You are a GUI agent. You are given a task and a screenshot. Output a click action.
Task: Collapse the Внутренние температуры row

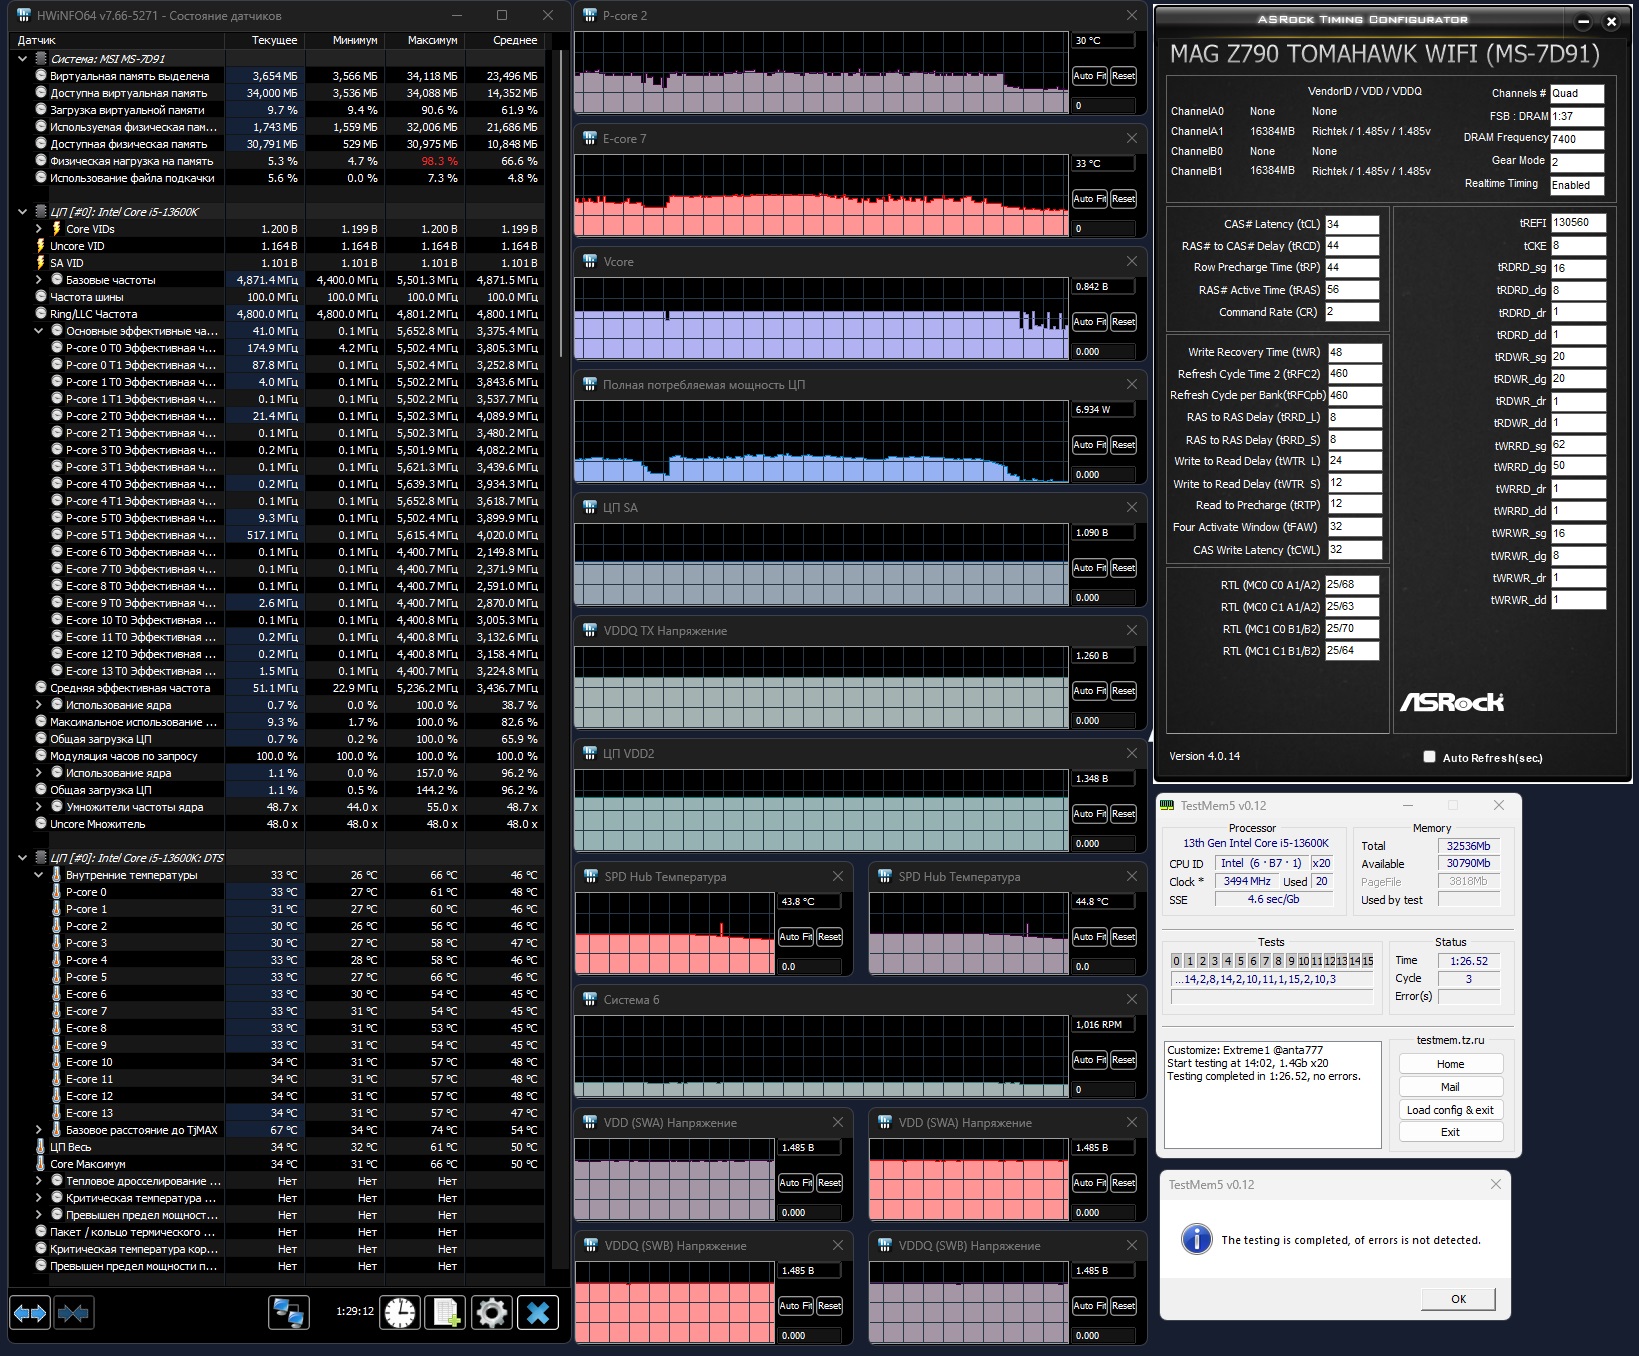39,875
